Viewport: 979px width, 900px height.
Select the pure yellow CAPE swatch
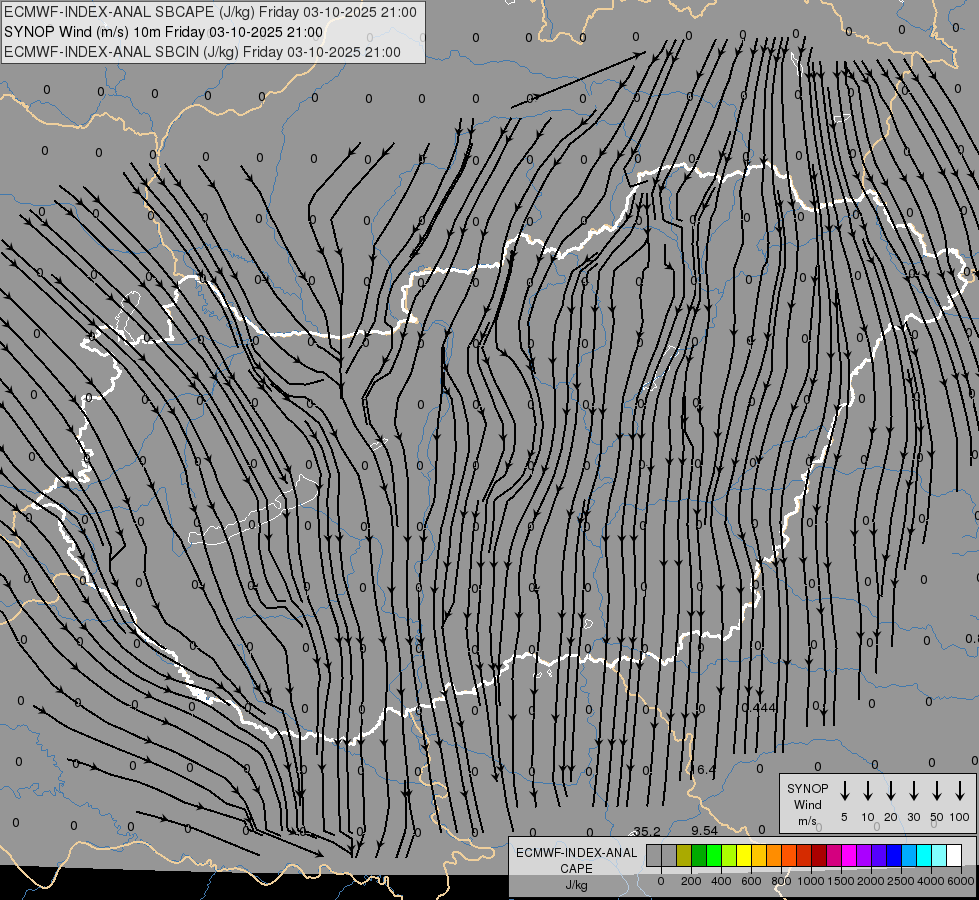tap(744, 856)
